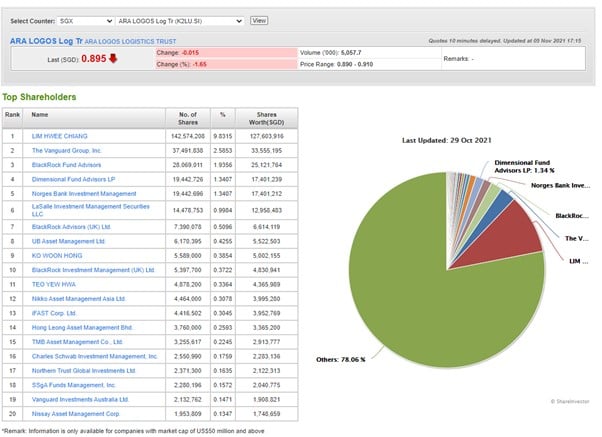The image size is (602, 437).
Task: Open Dimensional Fund Advisors LP link
Action: point(73,179)
